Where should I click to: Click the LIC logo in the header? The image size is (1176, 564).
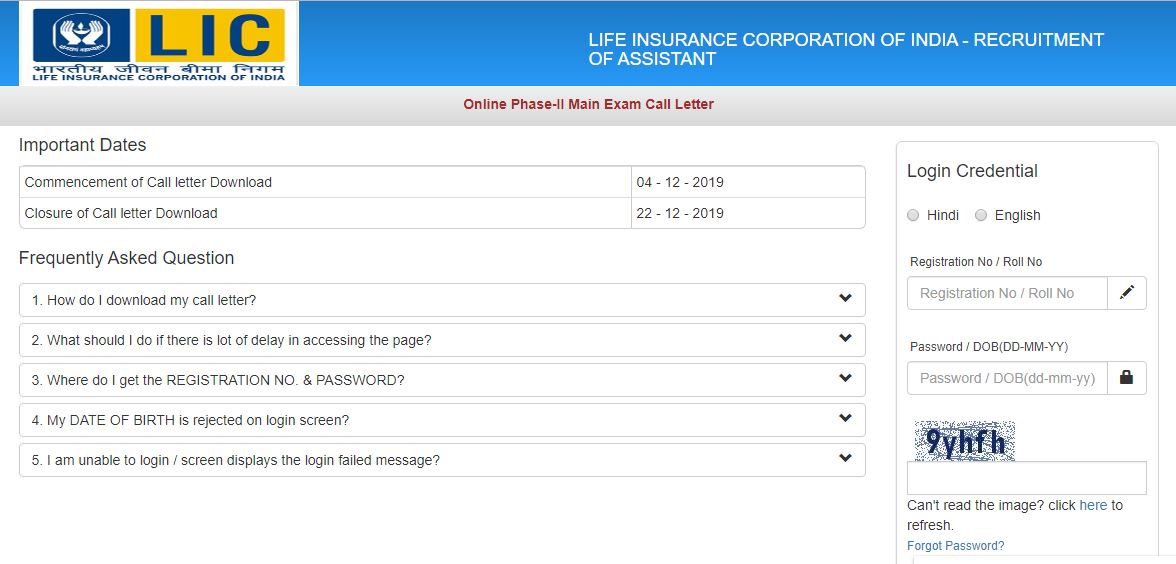coord(158,44)
